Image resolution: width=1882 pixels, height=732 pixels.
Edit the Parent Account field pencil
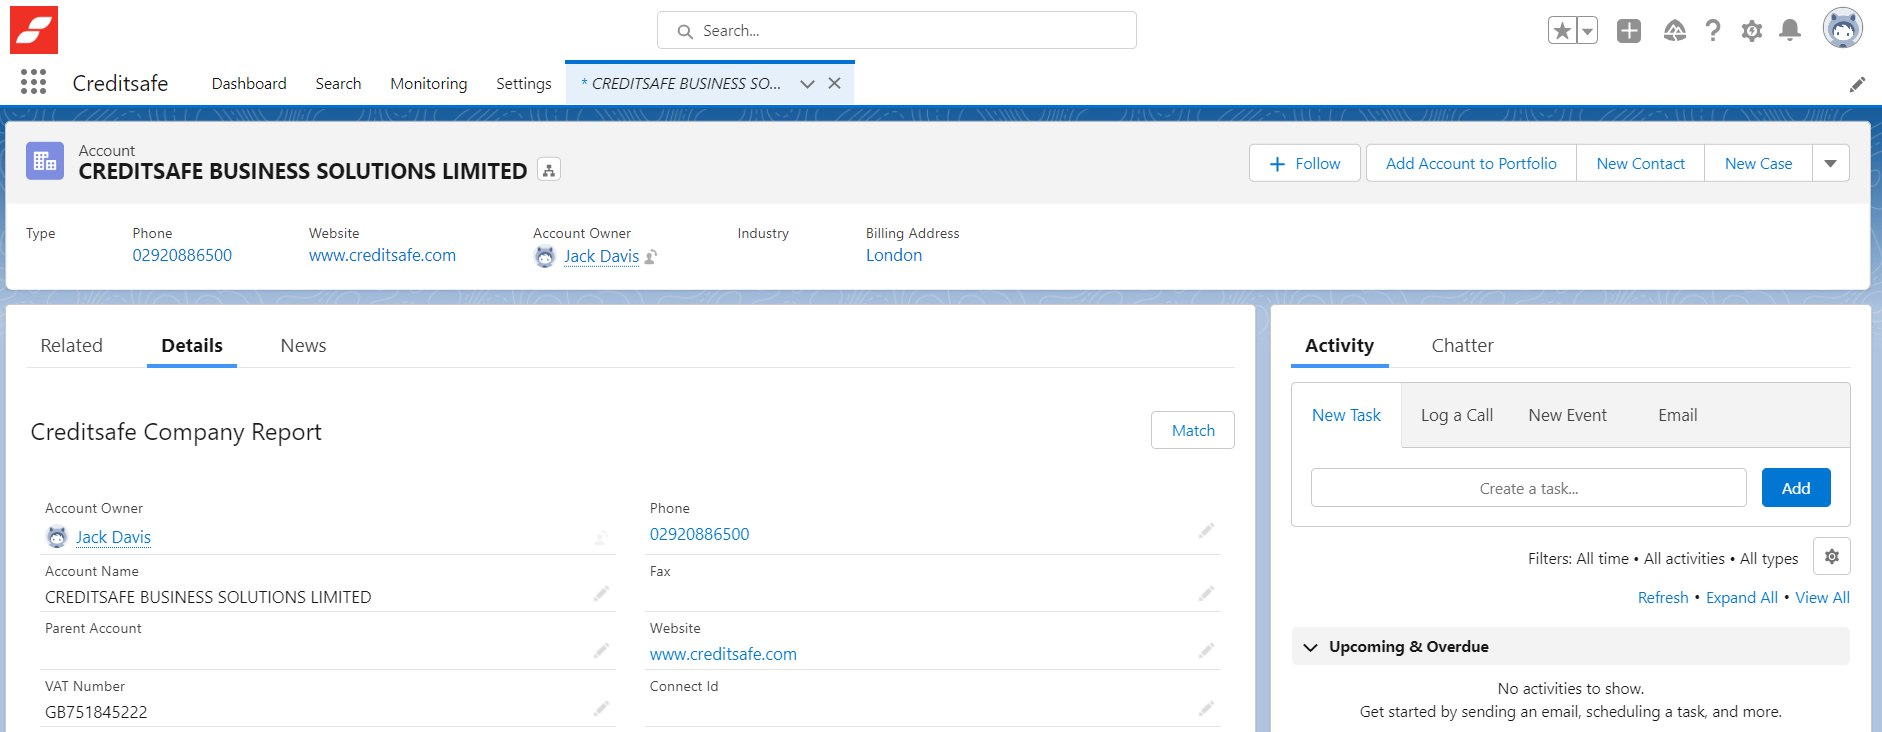pyautogui.click(x=601, y=650)
